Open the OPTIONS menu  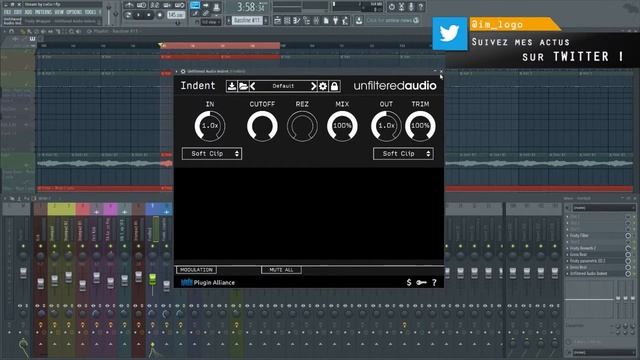pyautogui.click(x=74, y=12)
